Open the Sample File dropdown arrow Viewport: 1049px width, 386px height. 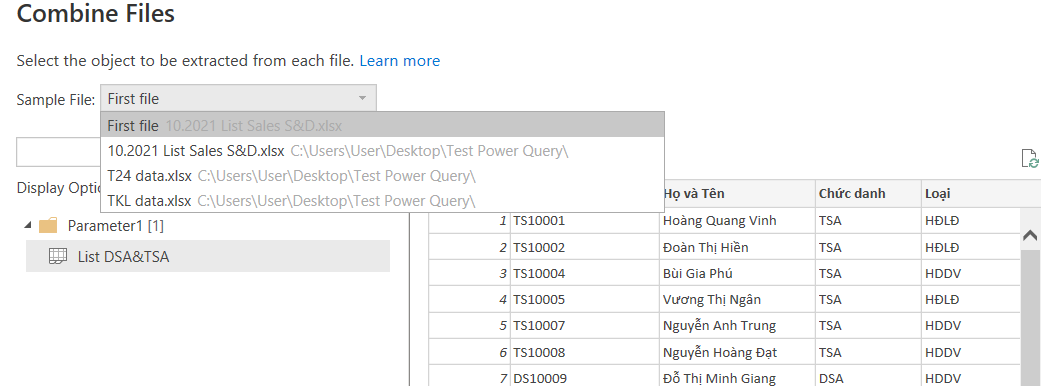[362, 99]
